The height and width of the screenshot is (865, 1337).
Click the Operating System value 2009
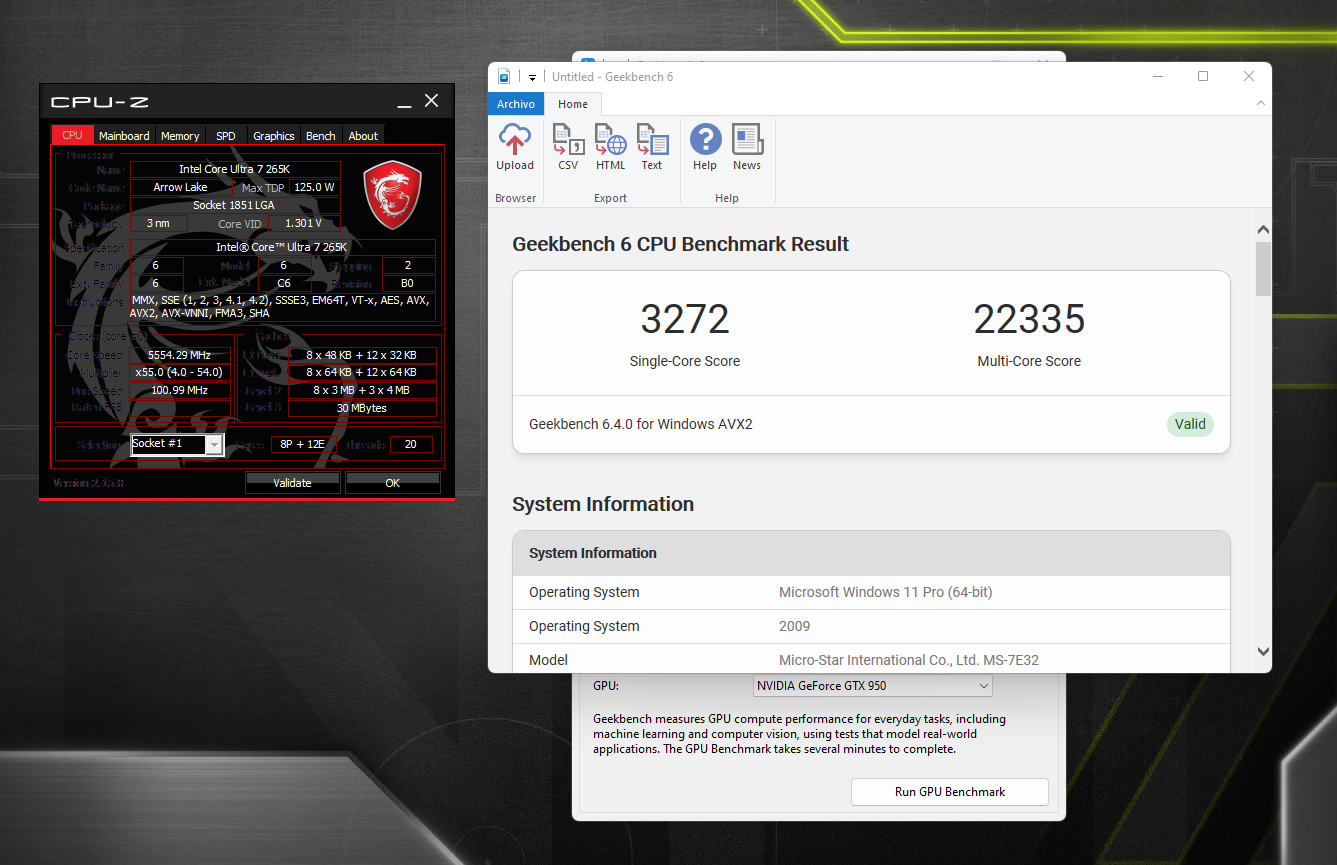tap(795, 626)
